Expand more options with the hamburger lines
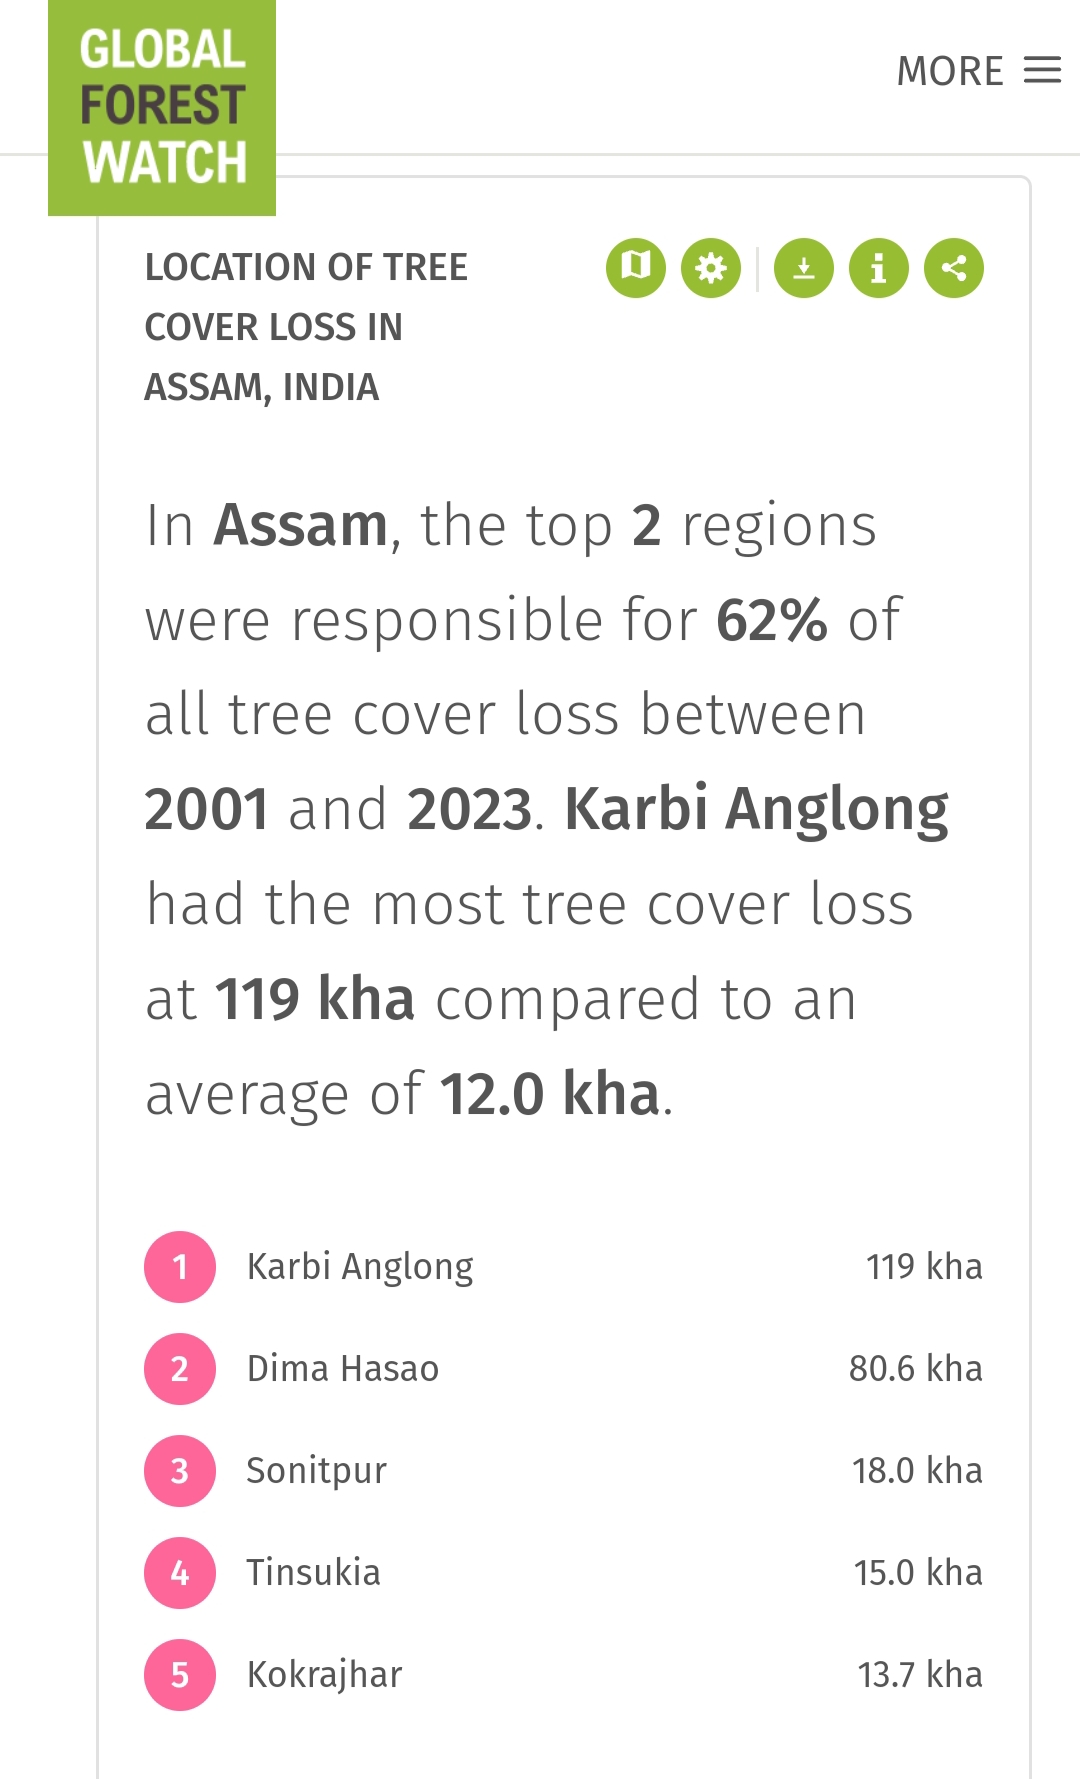 [x=1043, y=69]
